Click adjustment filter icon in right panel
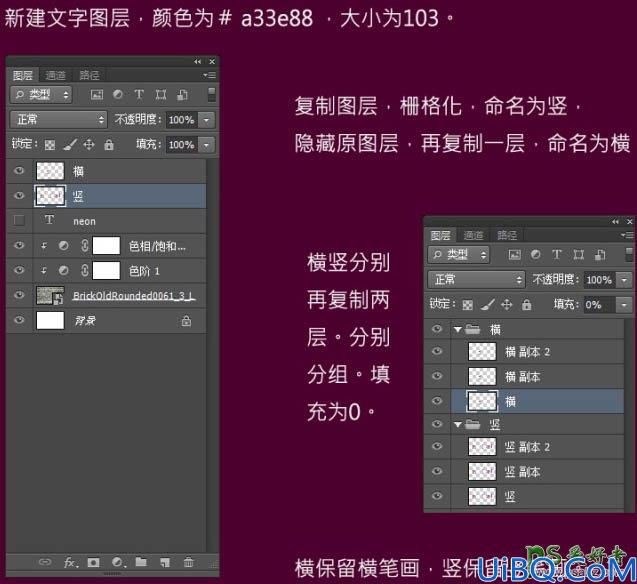Image resolution: width=637 pixels, height=584 pixels. (535, 255)
